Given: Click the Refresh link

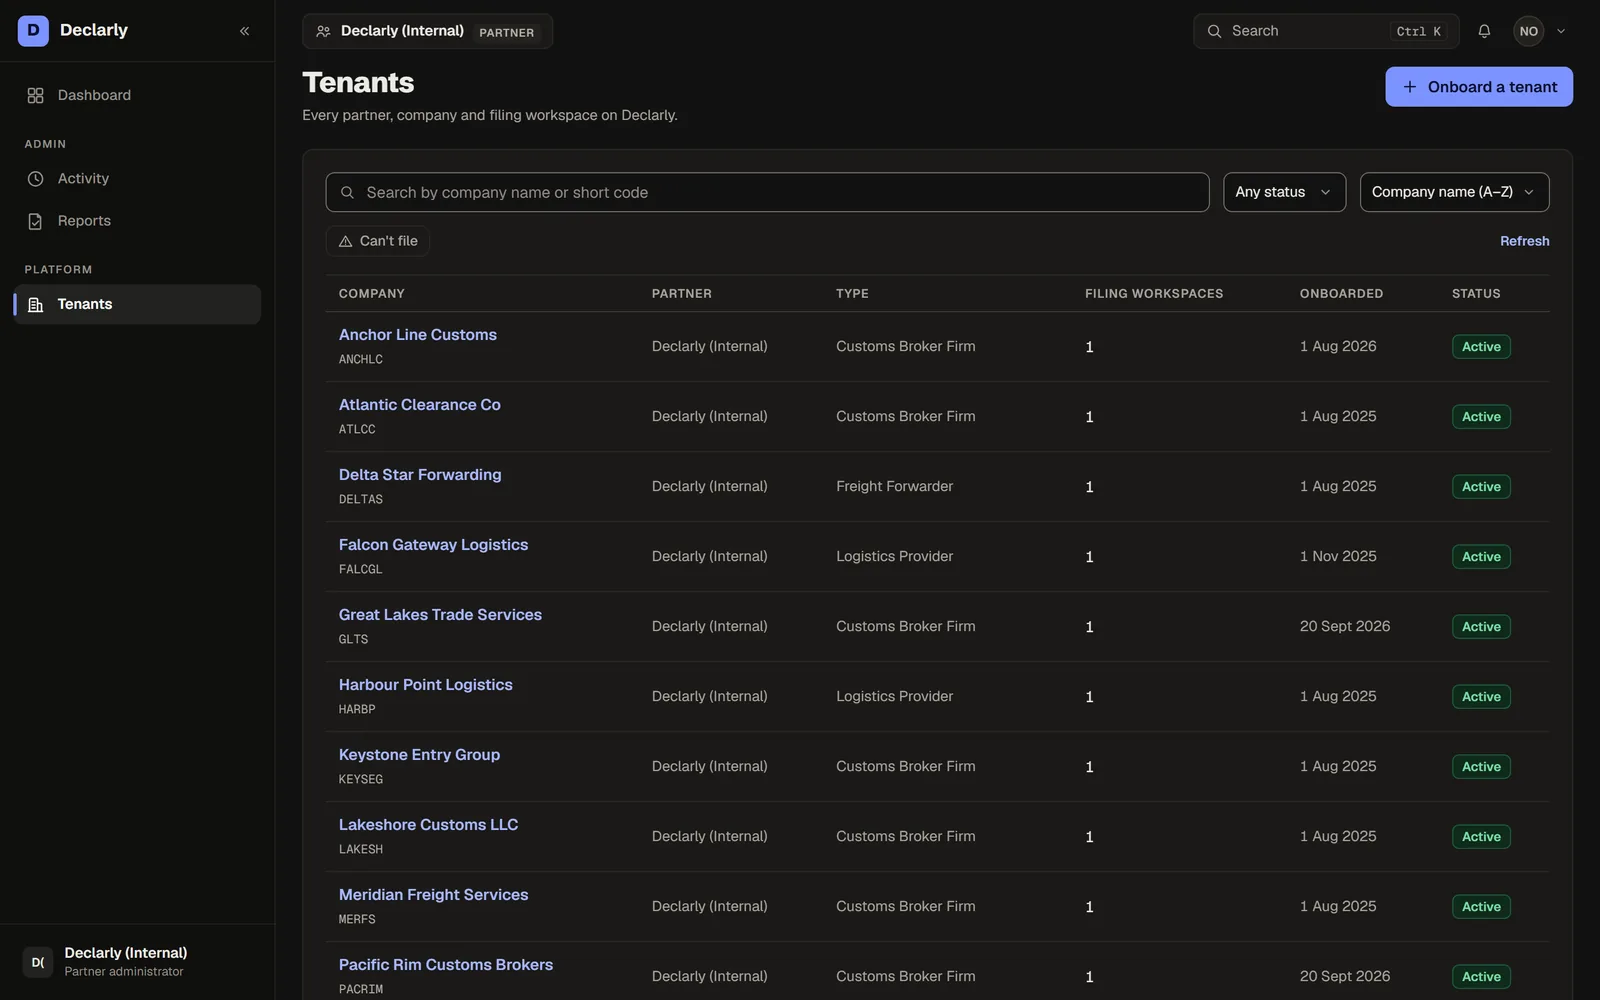Looking at the screenshot, I should pyautogui.click(x=1524, y=241).
